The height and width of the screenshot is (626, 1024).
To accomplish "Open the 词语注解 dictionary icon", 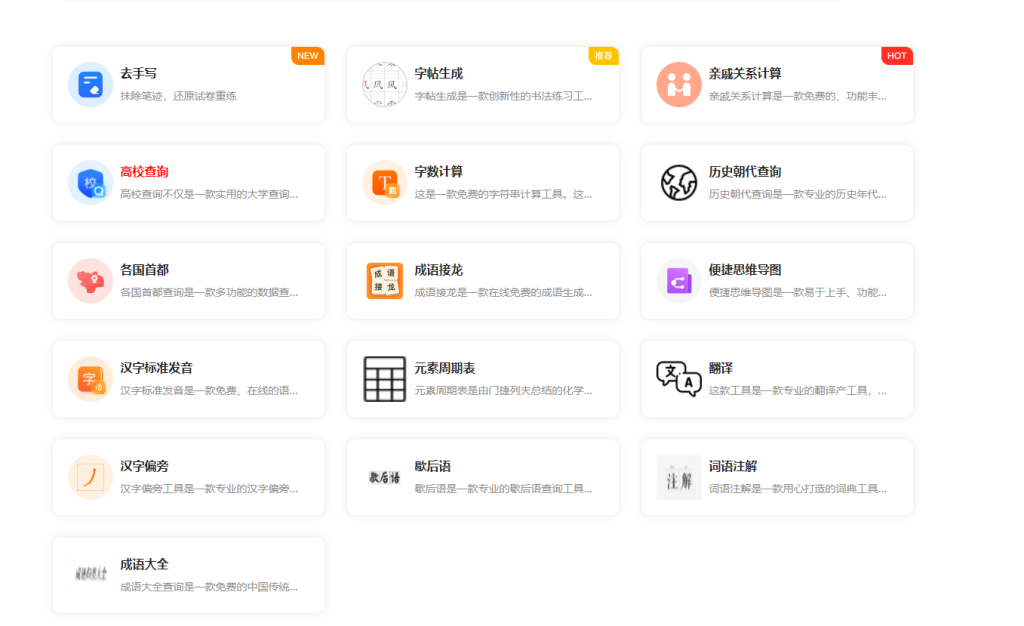I will pyautogui.click(x=678, y=477).
